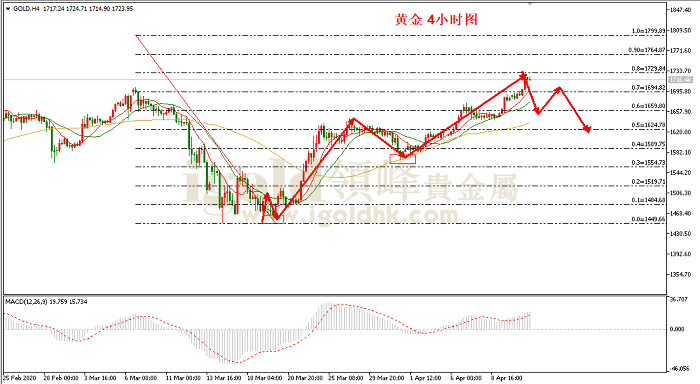Click the 6 Mar 08:00 time label
The image size is (700, 384).
coord(141,378)
